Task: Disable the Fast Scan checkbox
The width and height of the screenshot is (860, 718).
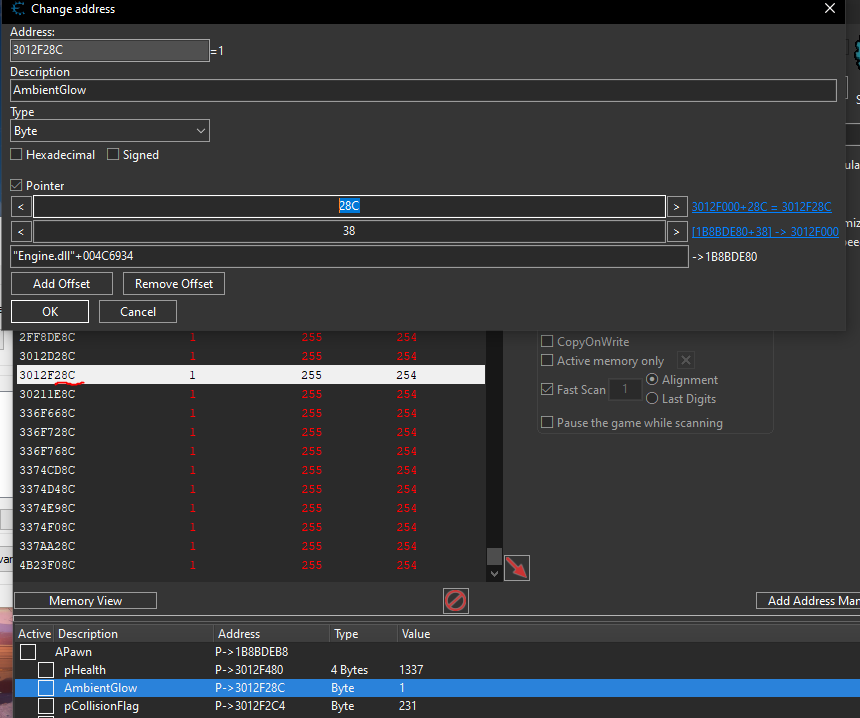Action: (547, 389)
